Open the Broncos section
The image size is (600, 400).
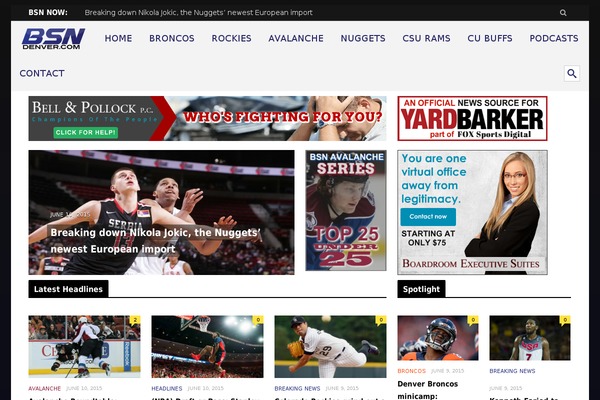[x=172, y=38]
